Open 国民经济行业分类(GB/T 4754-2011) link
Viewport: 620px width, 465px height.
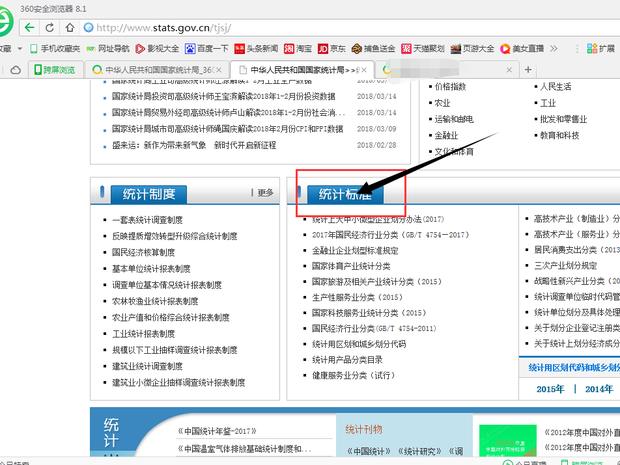[x=374, y=329]
